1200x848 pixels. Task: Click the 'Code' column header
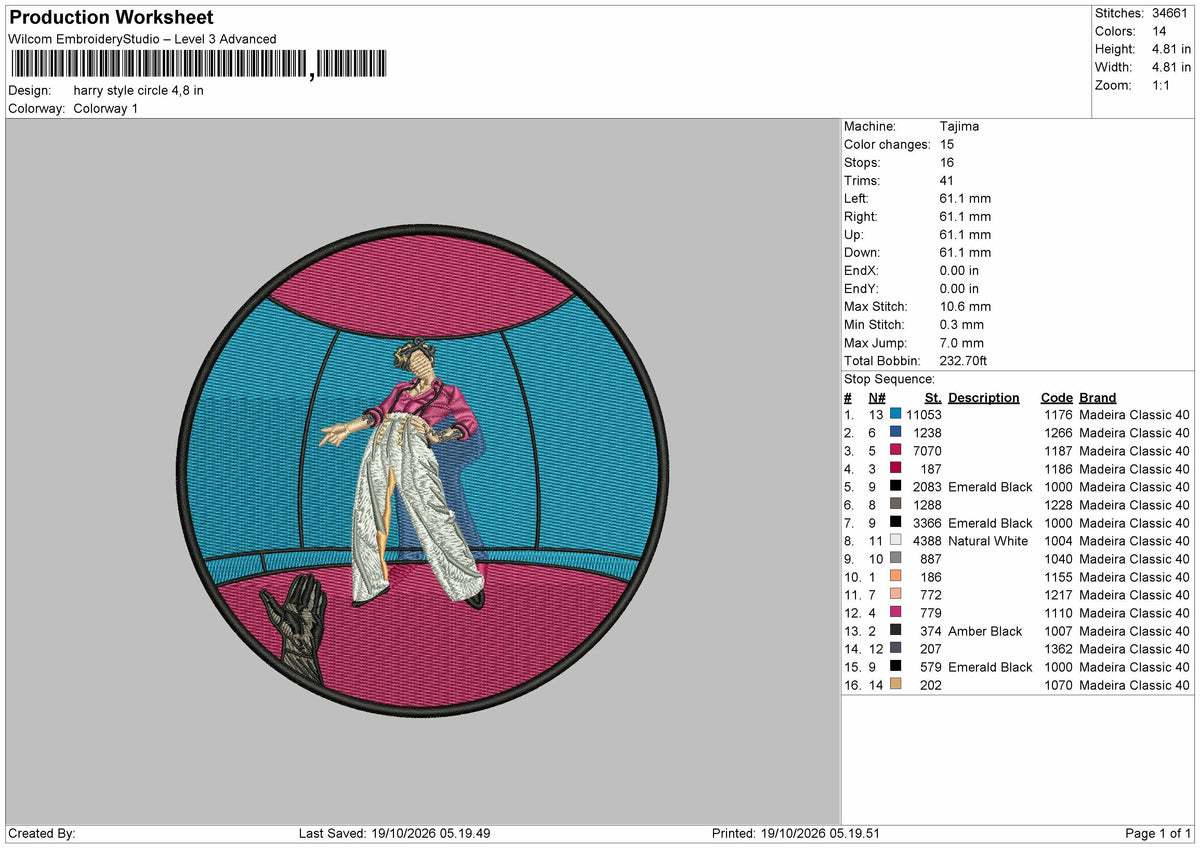pos(1057,397)
